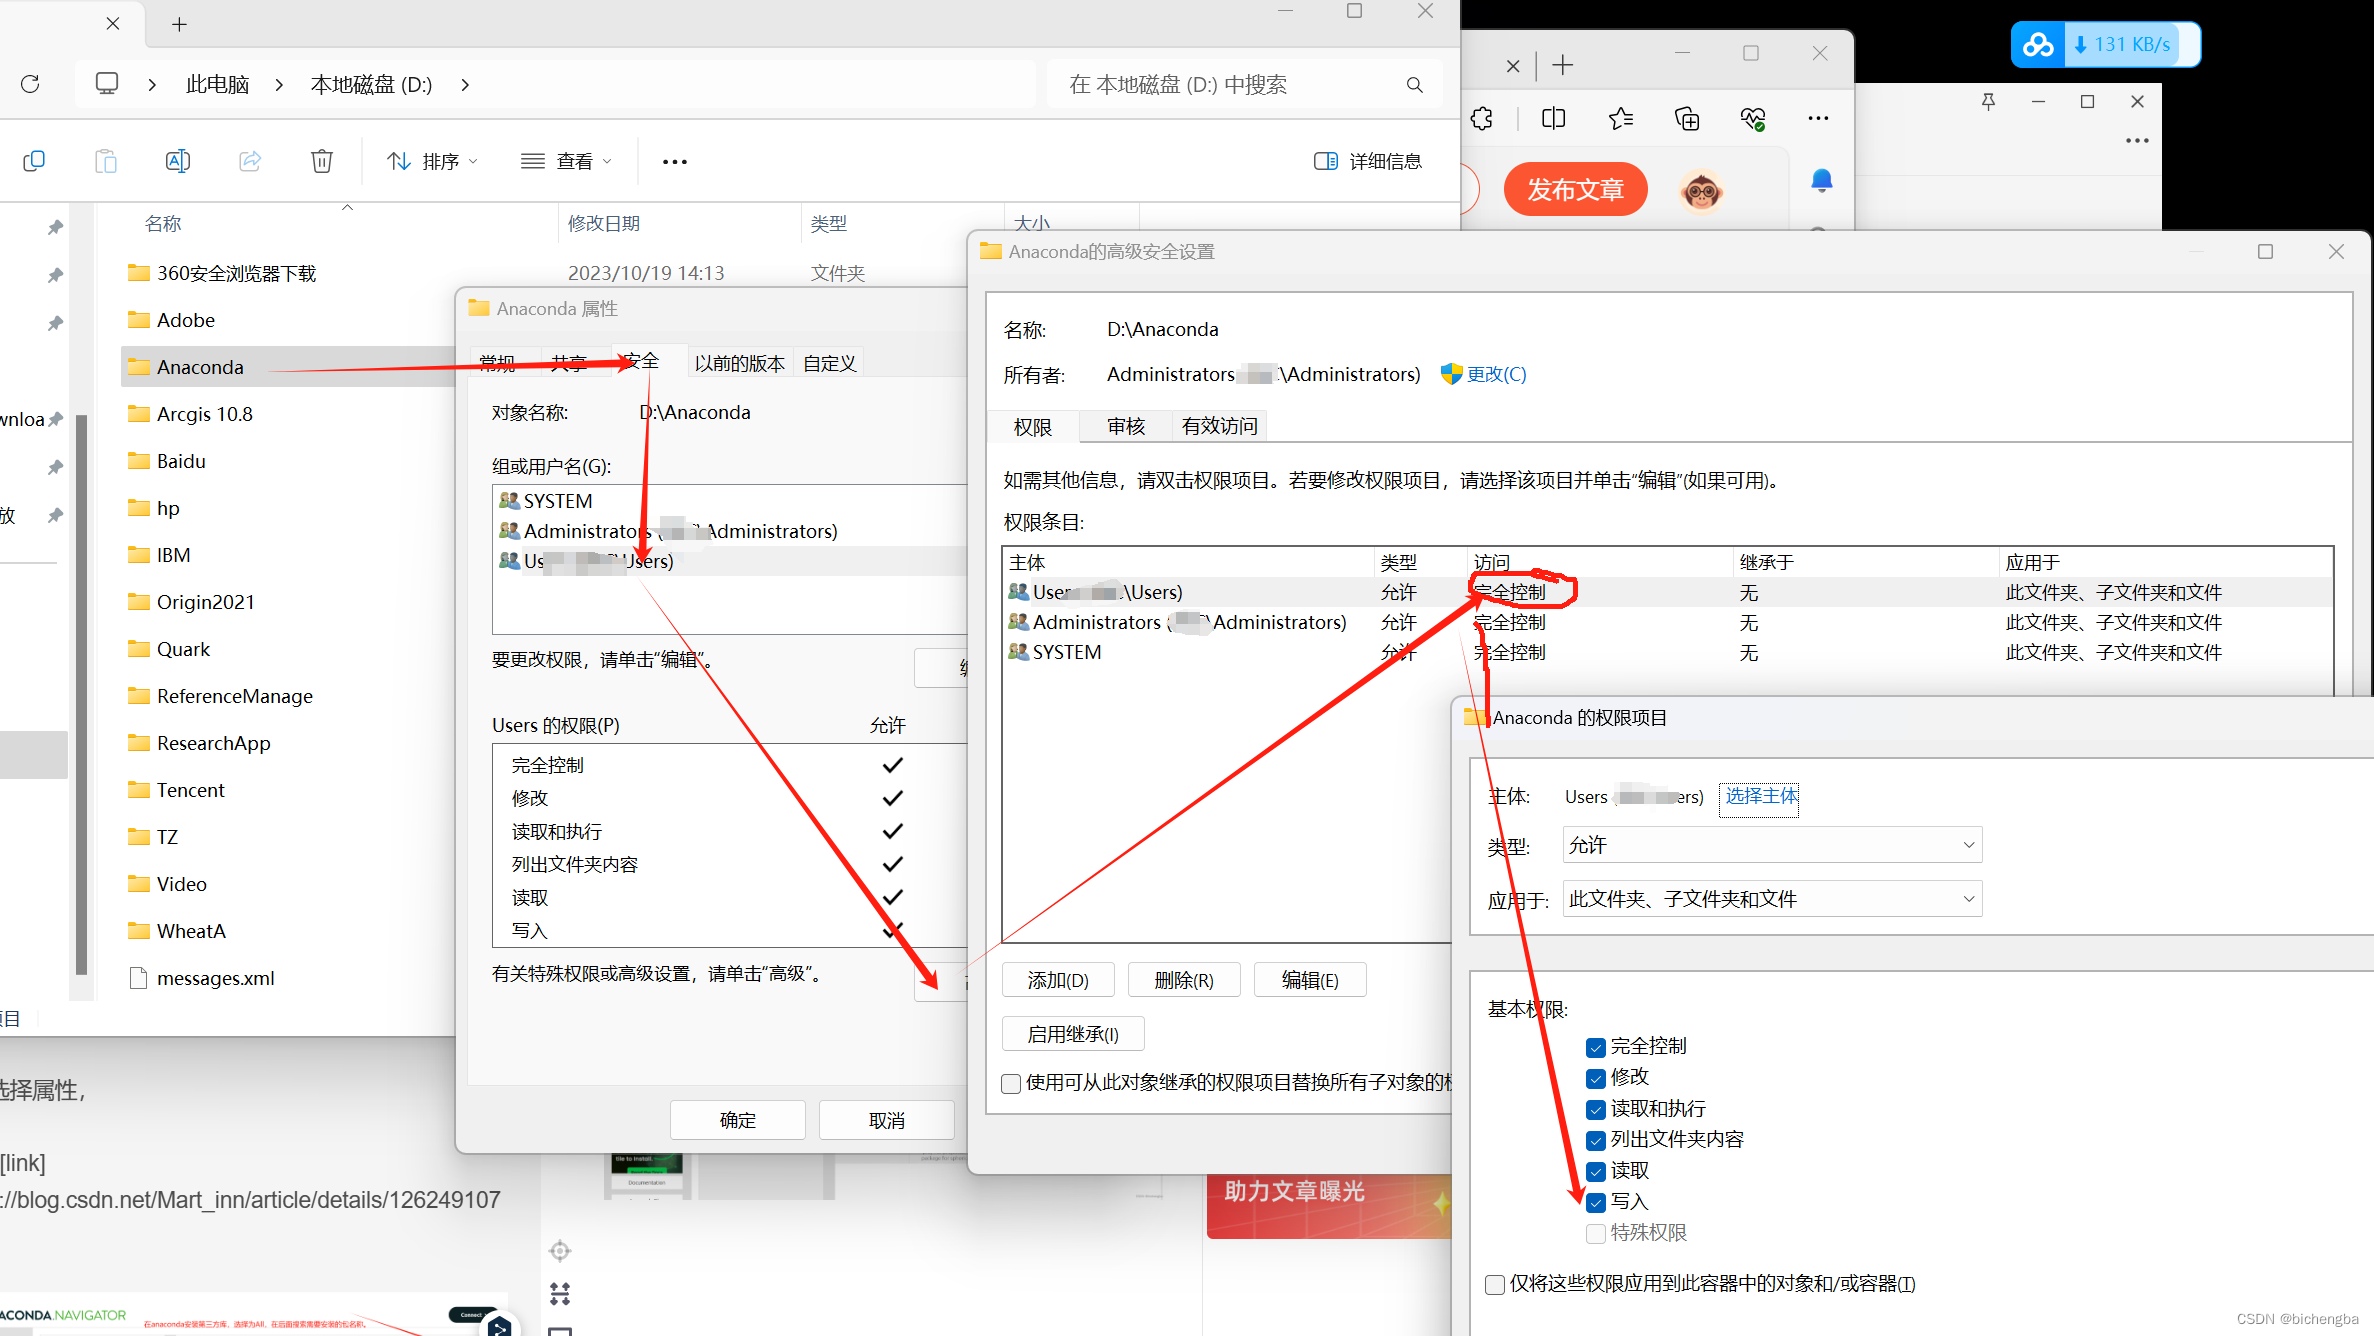Click the Collections icon in Edge toolbar
Viewport: 2374px width, 1336px height.
click(1686, 118)
